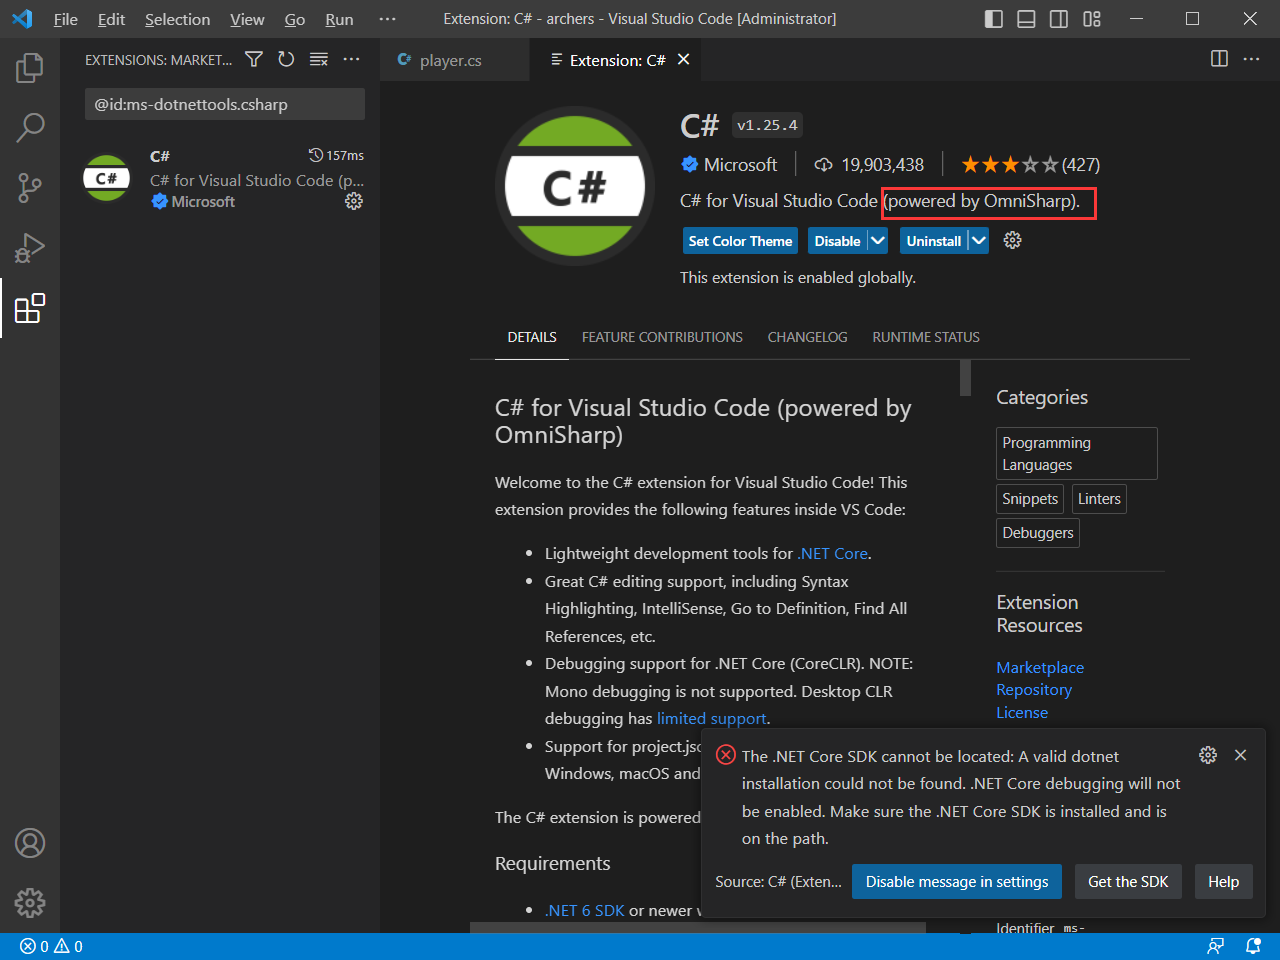
Task: Open the Manage gear in activity bar
Action: (x=30, y=903)
